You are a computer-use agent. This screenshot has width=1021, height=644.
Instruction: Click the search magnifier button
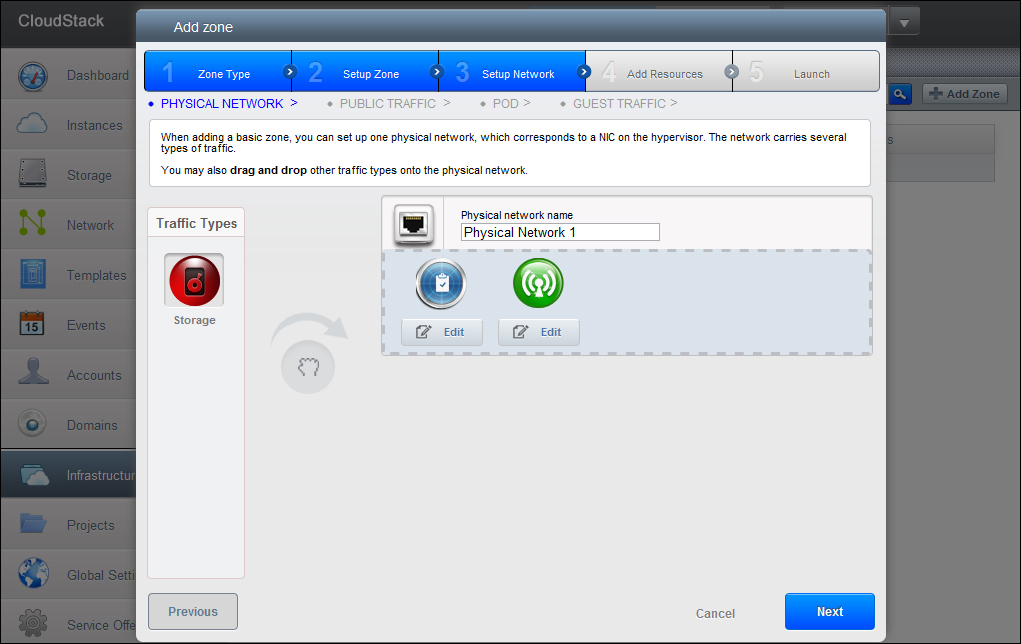pos(901,93)
